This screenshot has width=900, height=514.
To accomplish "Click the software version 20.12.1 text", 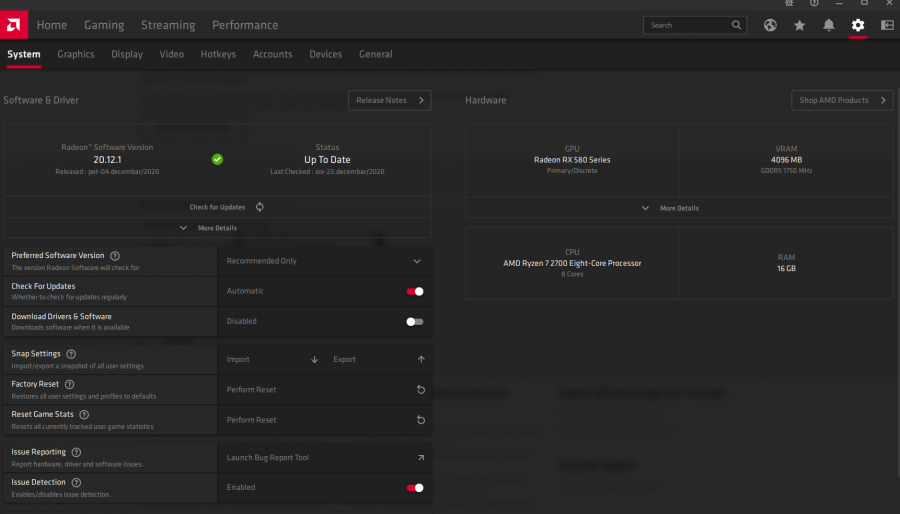I will pos(107,160).
